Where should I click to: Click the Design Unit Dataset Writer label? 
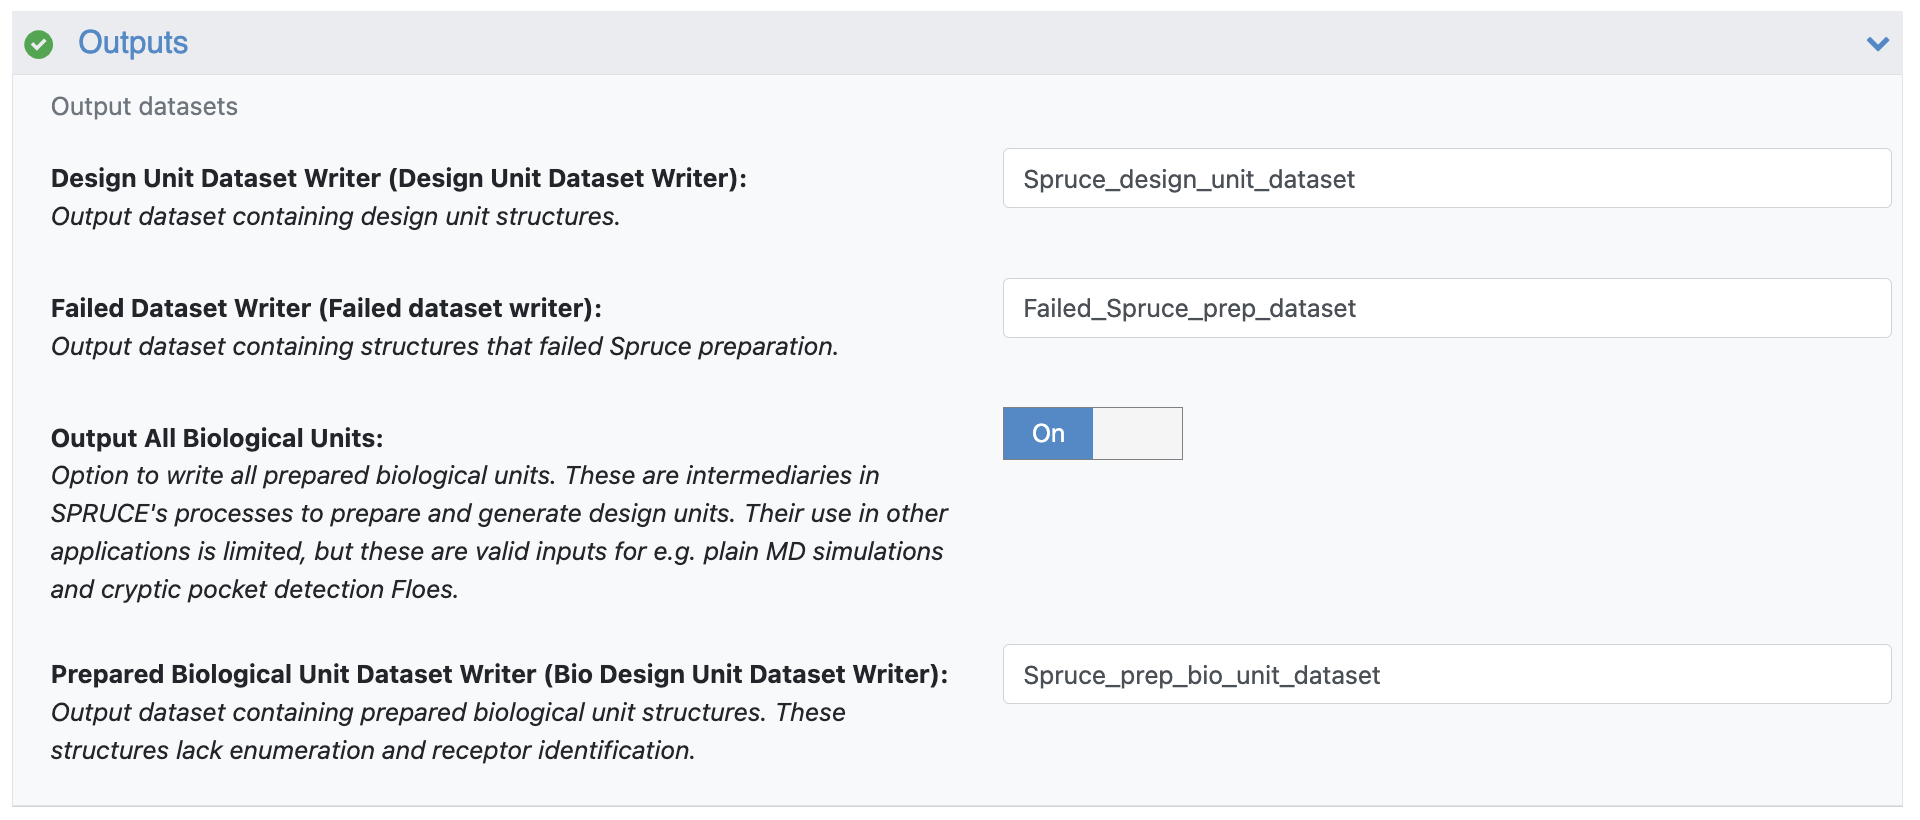coord(398,178)
